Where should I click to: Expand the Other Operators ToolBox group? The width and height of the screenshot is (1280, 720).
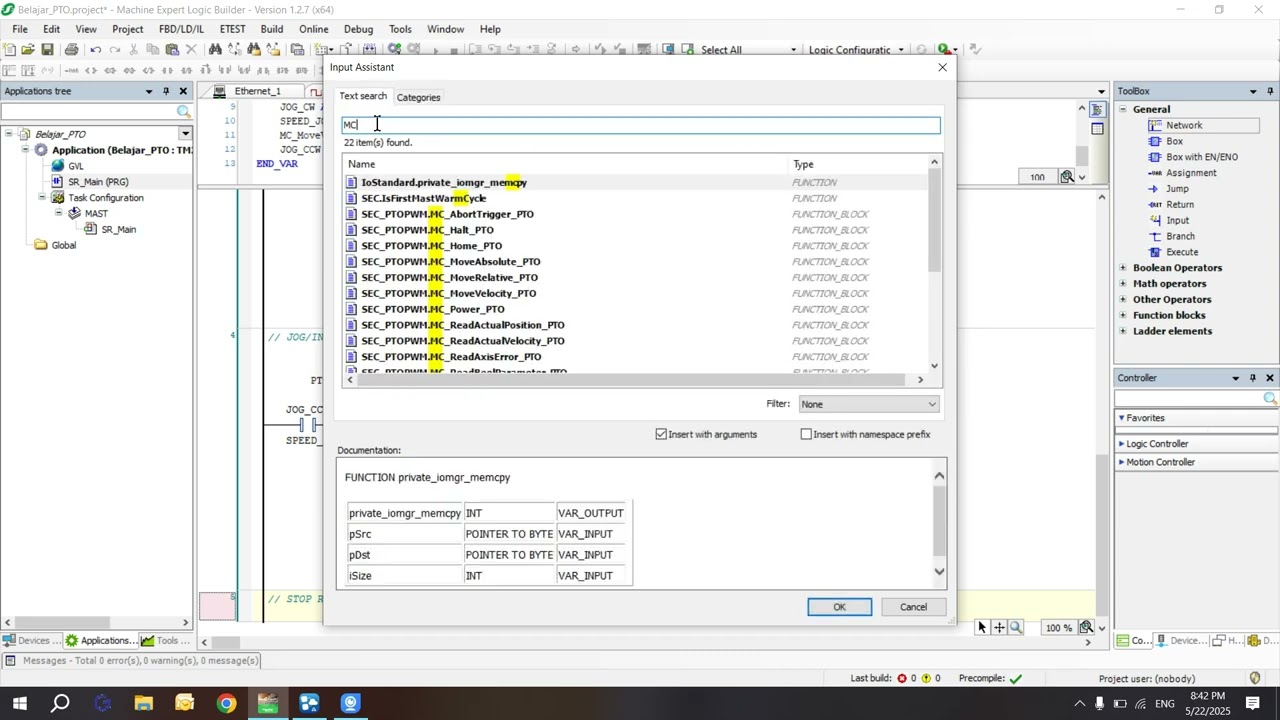pos(1123,300)
